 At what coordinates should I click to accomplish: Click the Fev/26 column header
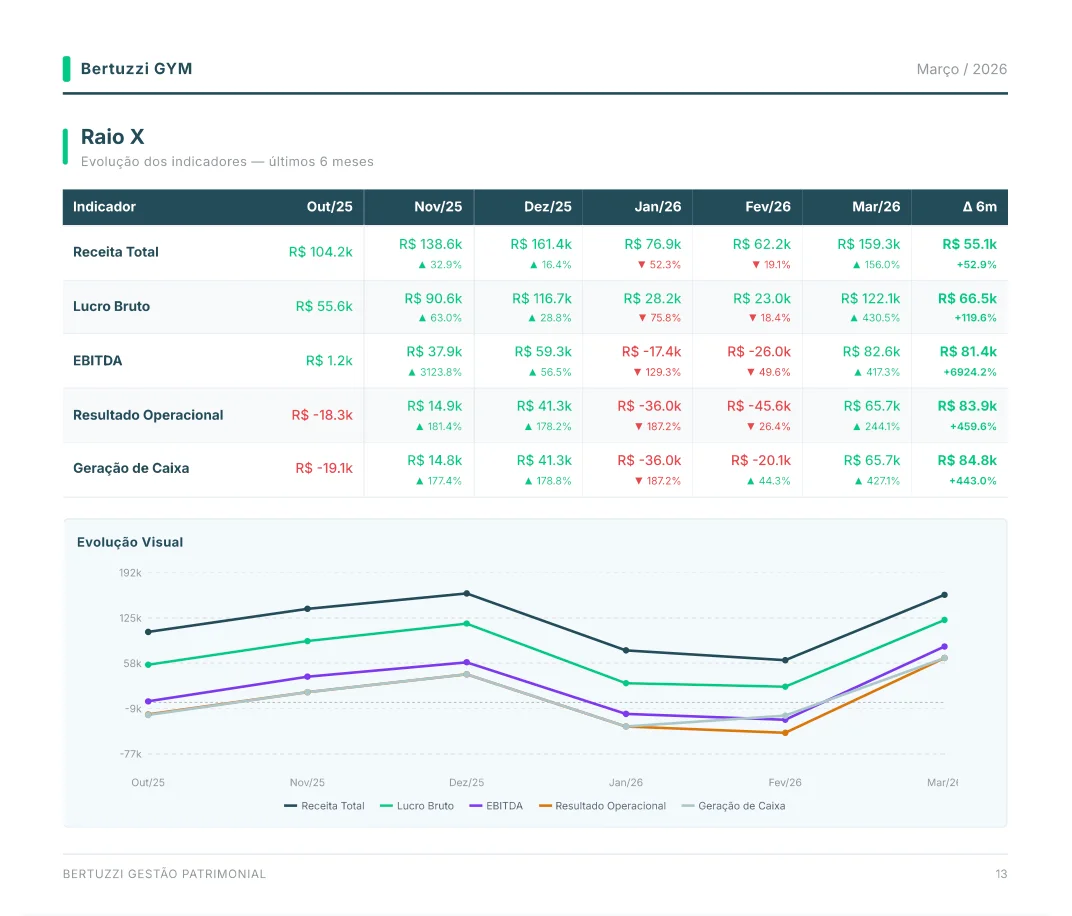pos(768,206)
